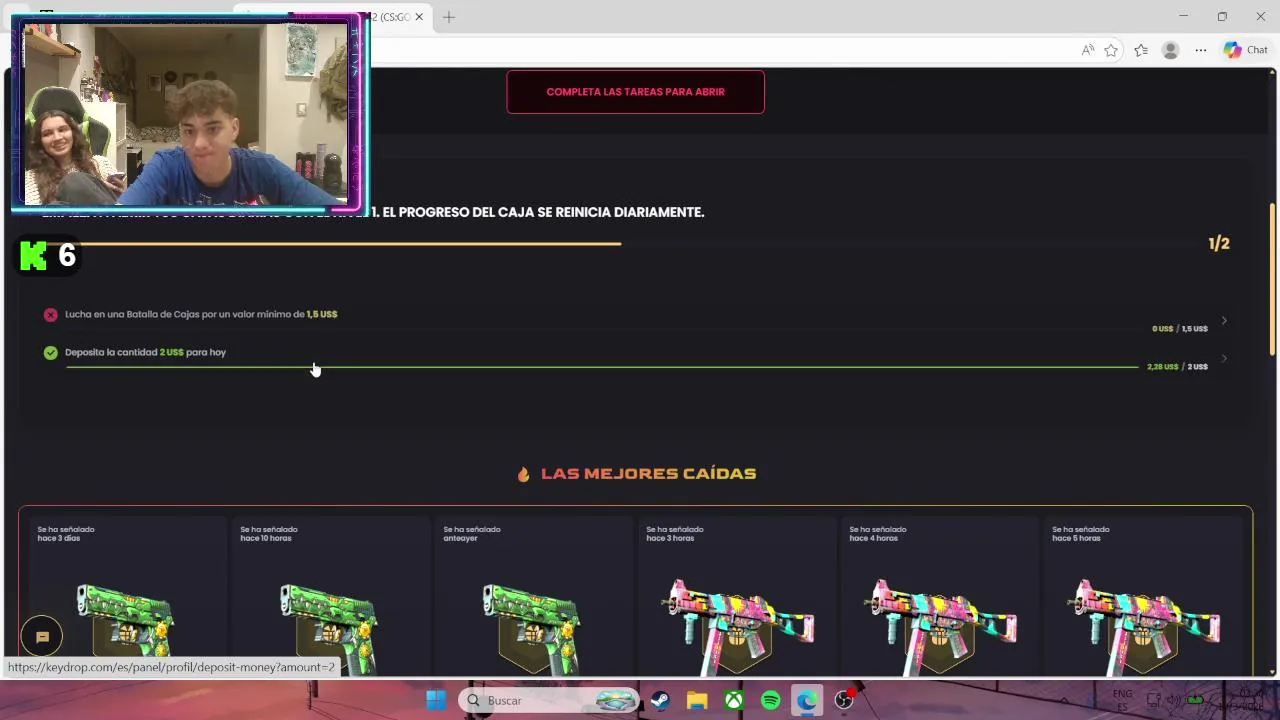Open Steam from the taskbar
This screenshot has width=1280, height=720.
pyautogui.click(x=660, y=701)
